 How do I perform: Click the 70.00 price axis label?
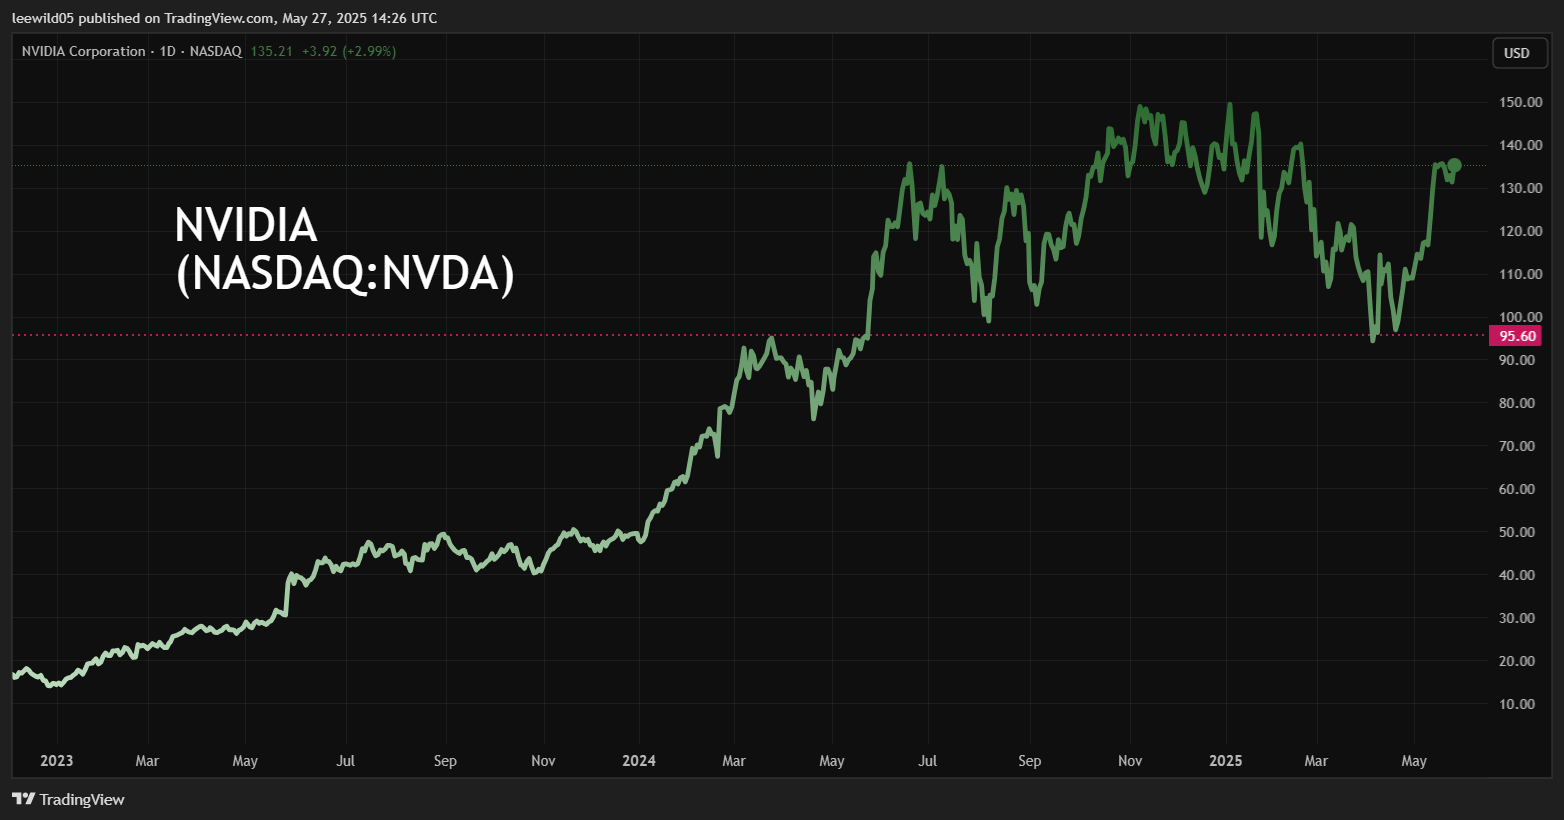(x=1517, y=446)
